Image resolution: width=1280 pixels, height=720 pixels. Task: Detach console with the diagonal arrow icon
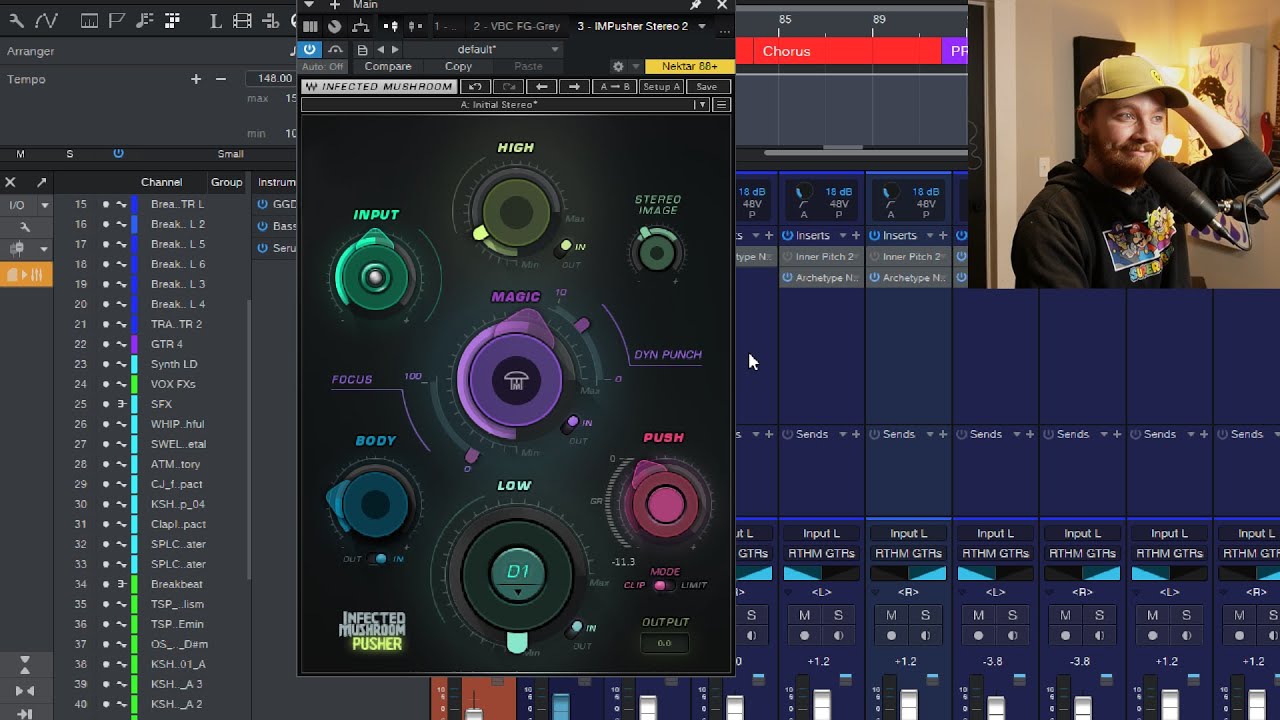pos(41,182)
